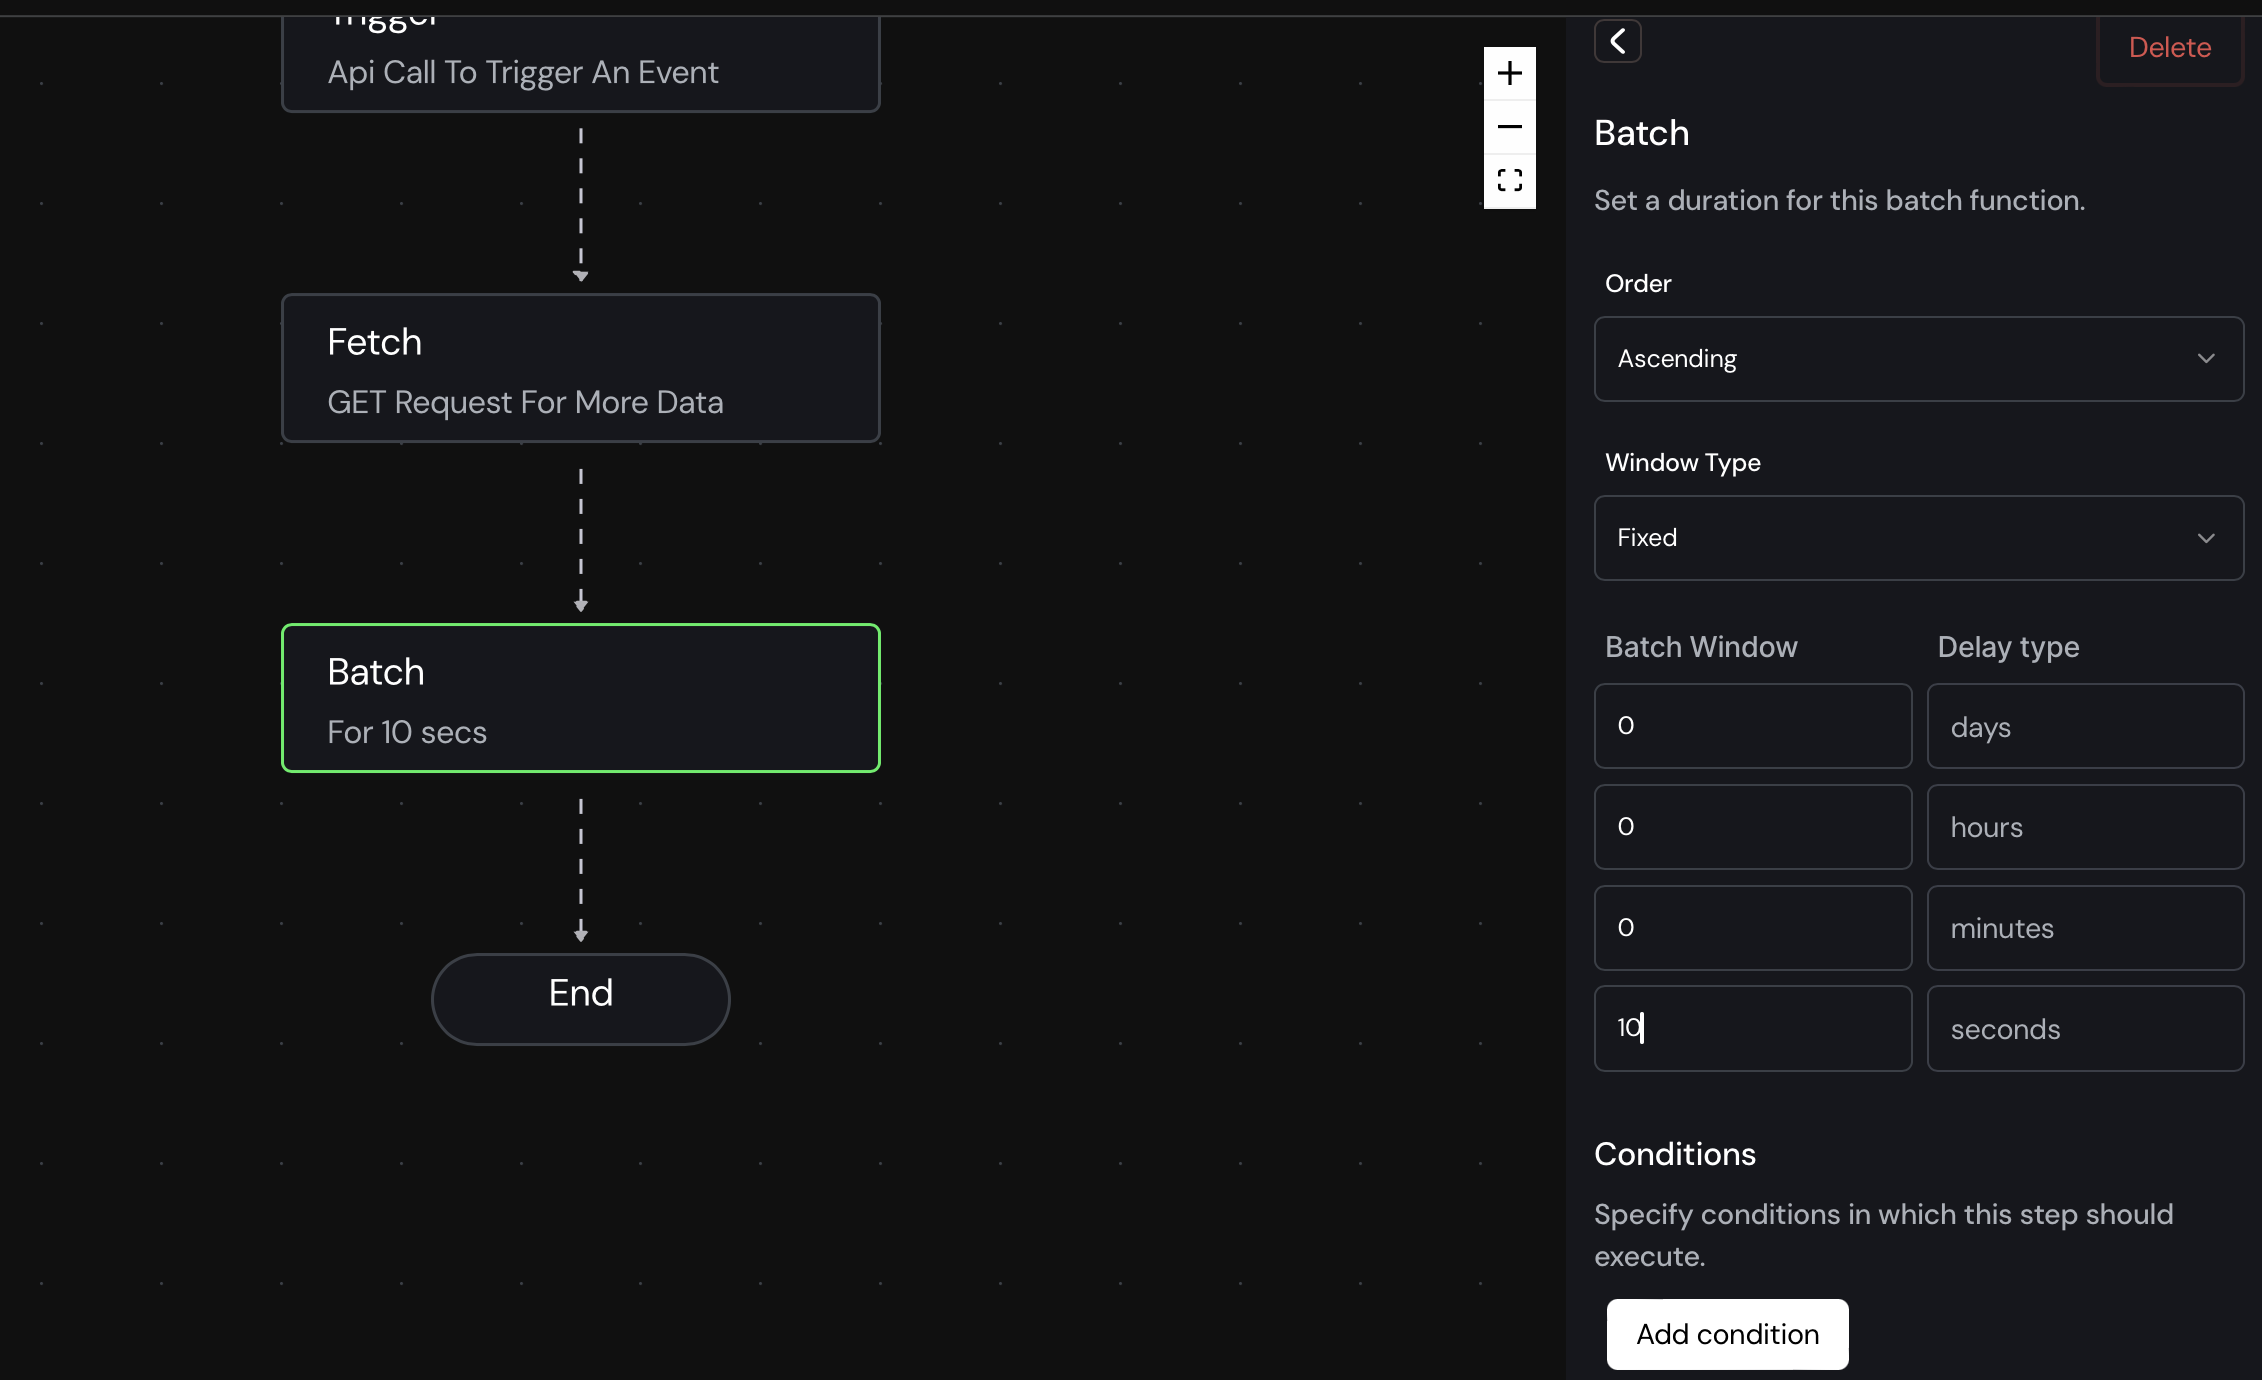Fit the workflow view to screen
The height and width of the screenshot is (1380, 2262).
(x=1509, y=181)
